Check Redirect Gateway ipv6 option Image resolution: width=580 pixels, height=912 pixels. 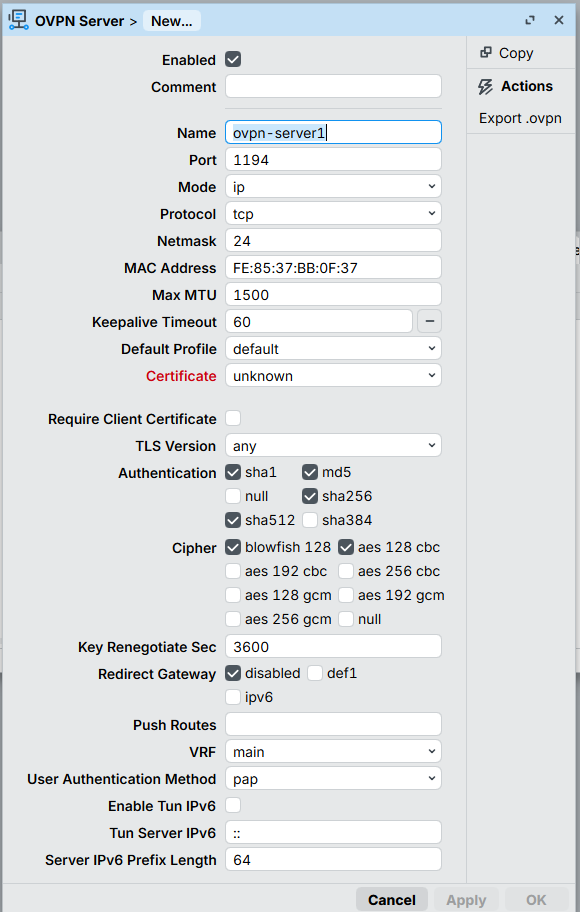click(x=233, y=697)
